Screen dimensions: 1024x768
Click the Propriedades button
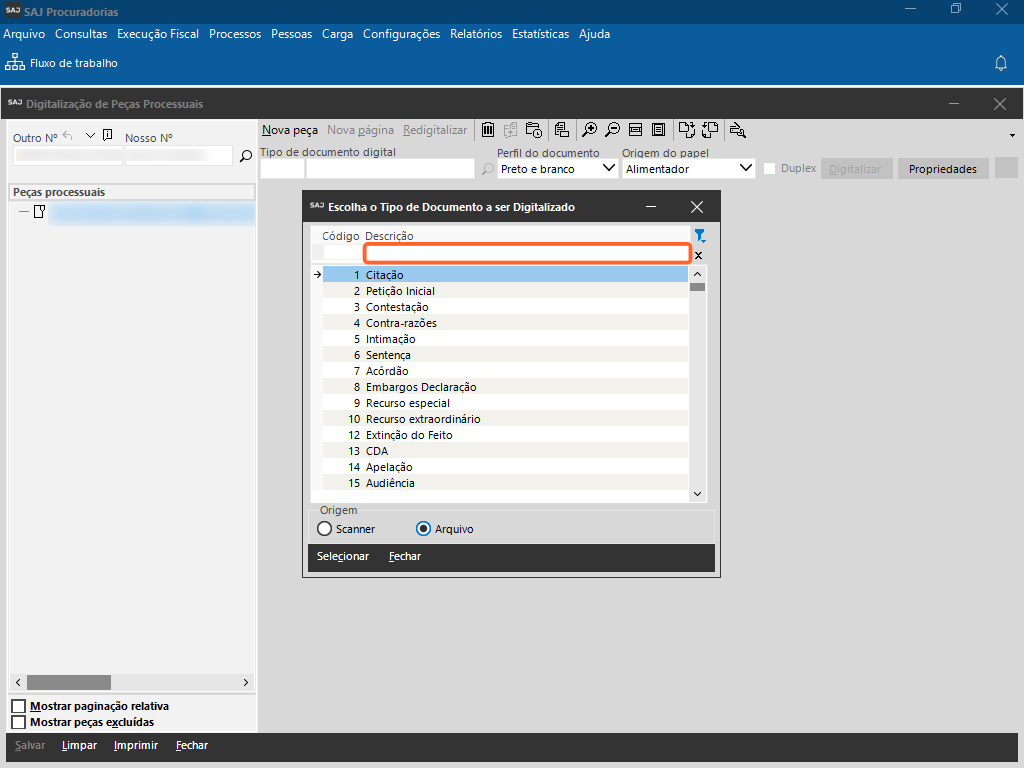tap(943, 169)
